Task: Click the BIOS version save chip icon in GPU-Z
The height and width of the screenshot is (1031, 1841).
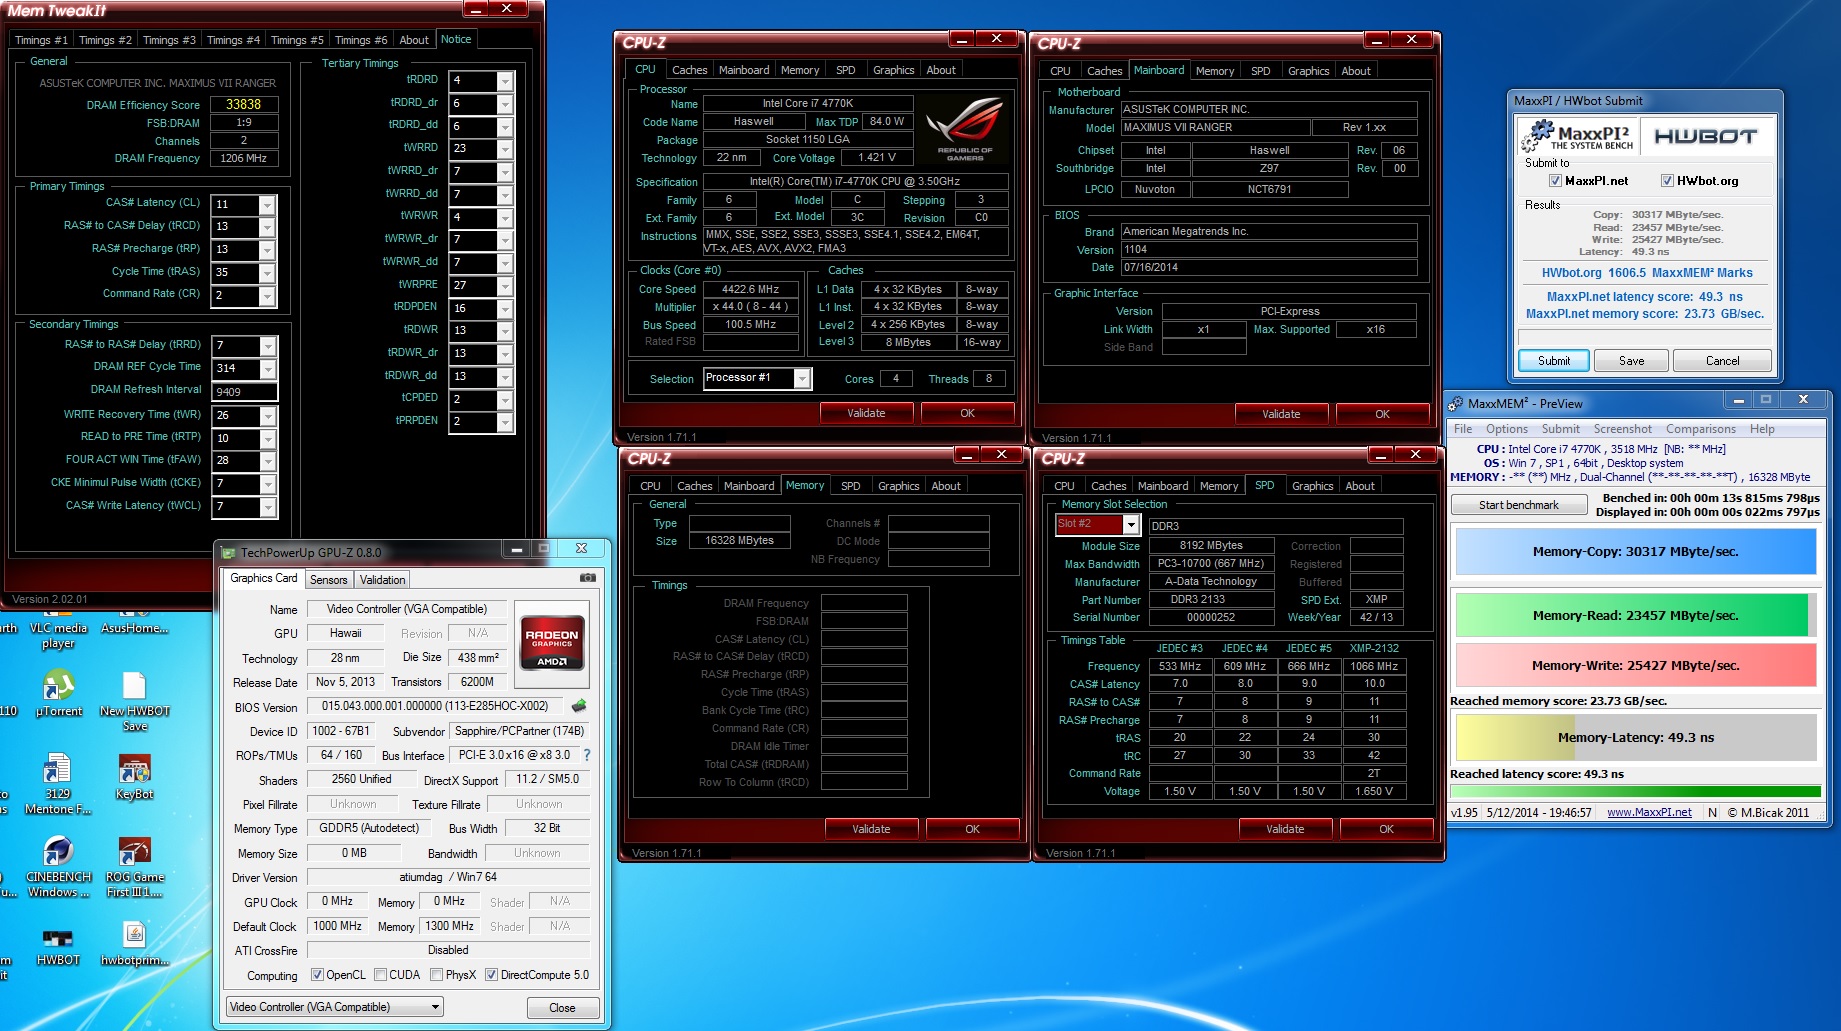Action: [x=579, y=706]
